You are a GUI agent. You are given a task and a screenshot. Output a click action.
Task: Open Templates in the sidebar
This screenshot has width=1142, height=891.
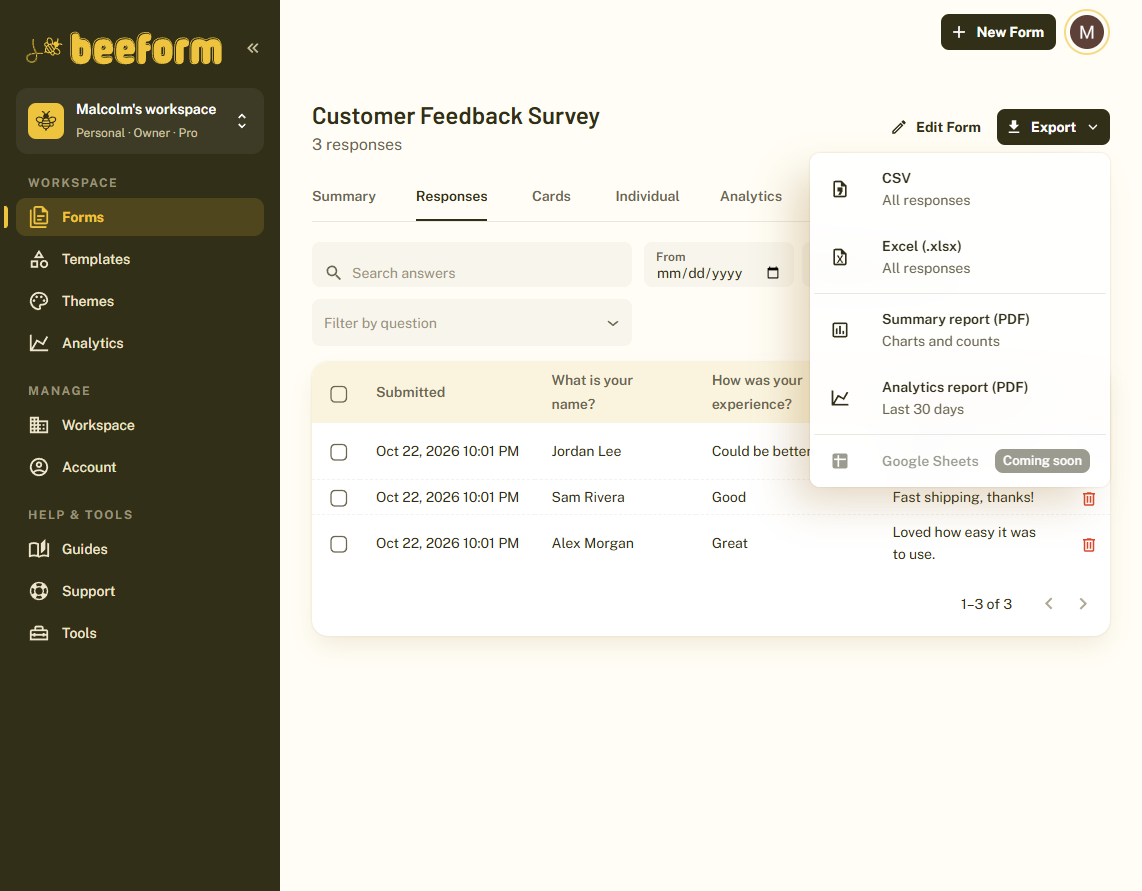(140, 259)
